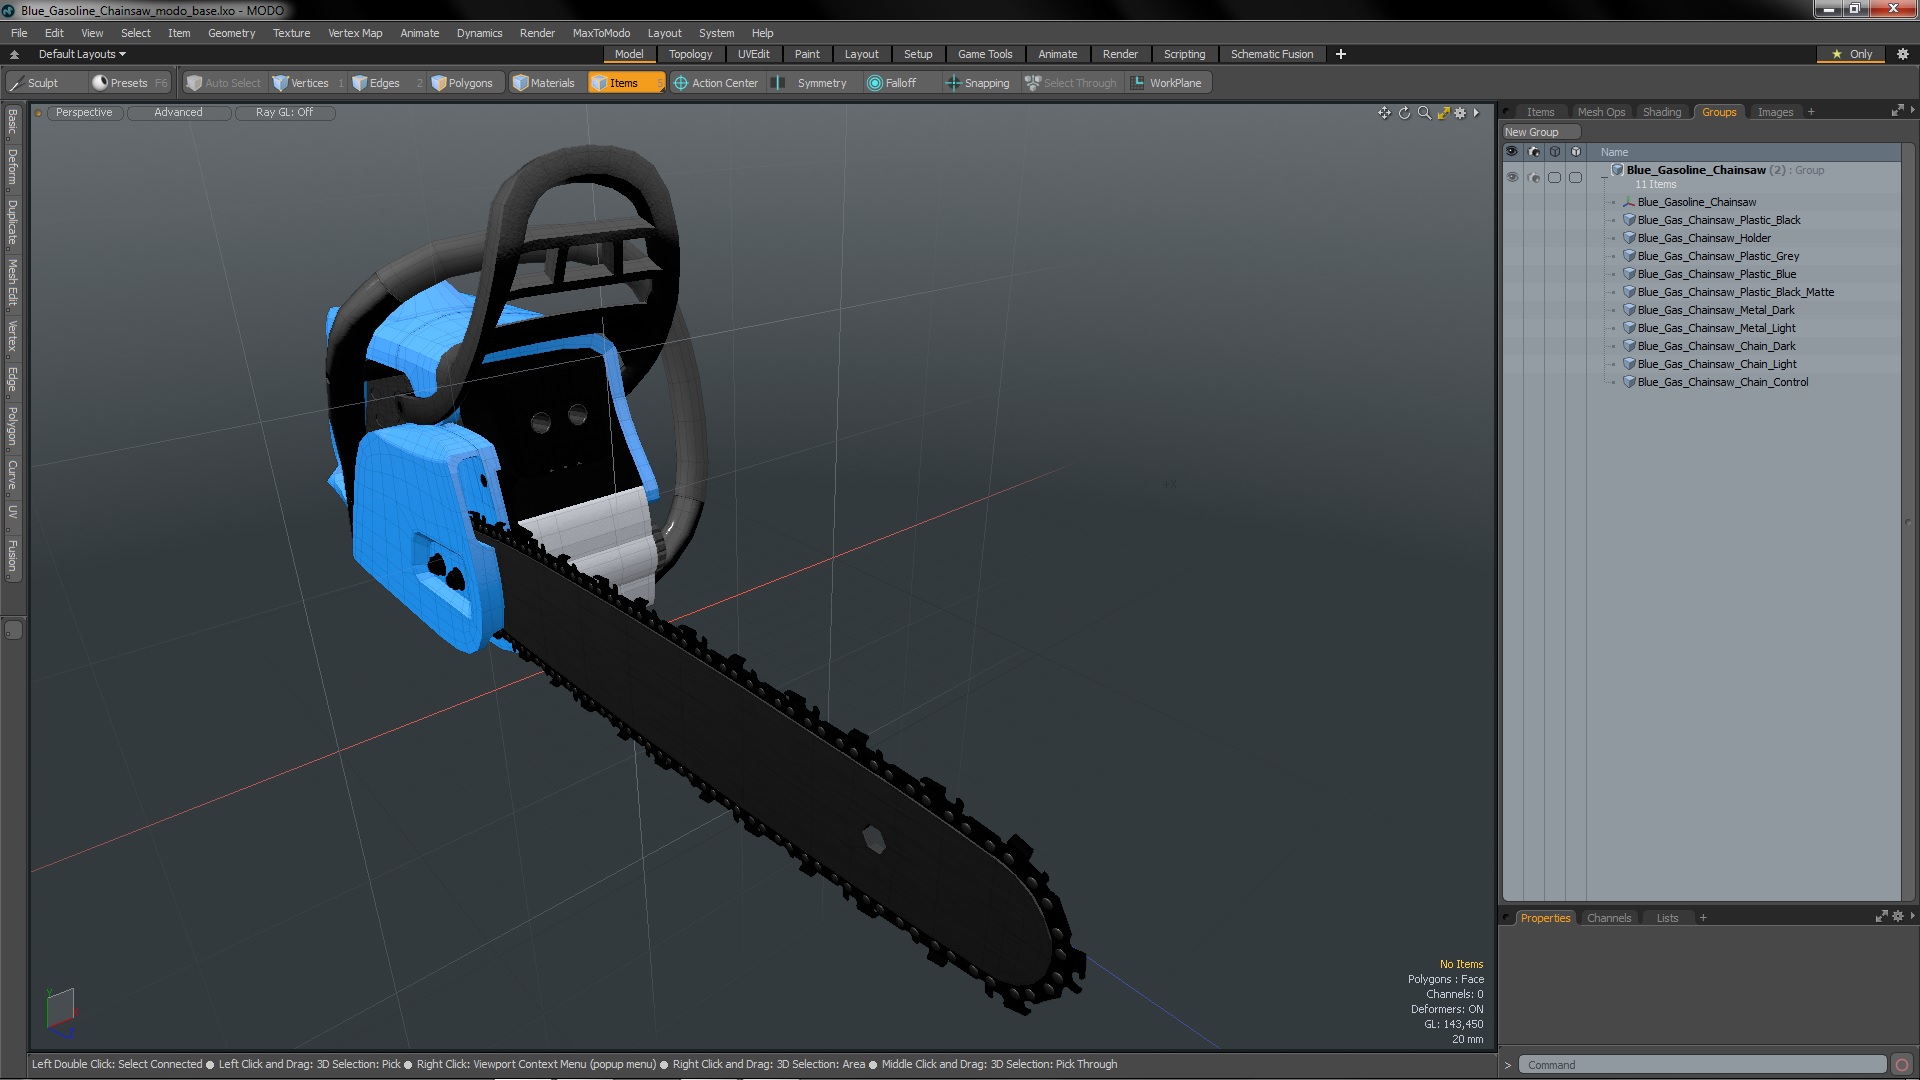1920x1080 pixels.
Task: Add a new tab beside Images
Action: pyautogui.click(x=1811, y=112)
